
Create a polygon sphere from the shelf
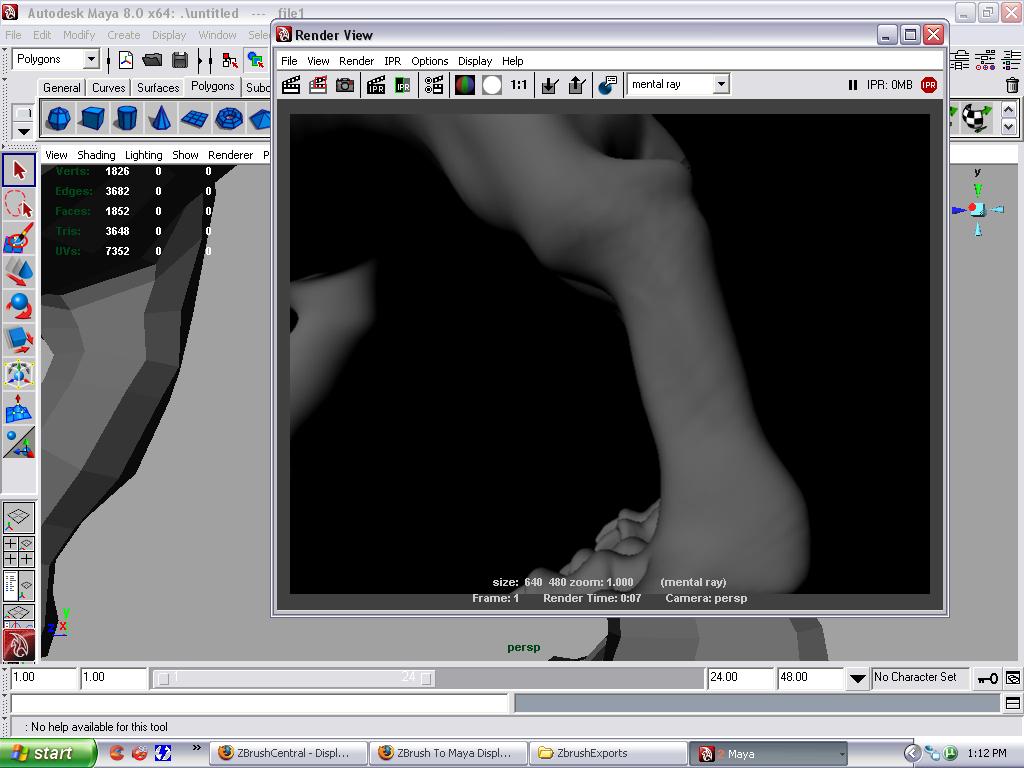58,118
